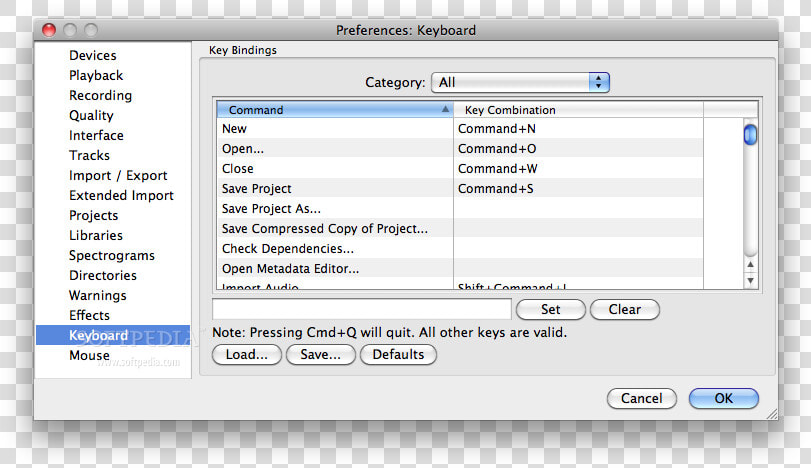Select the Save Project command row
The height and width of the screenshot is (468, 811).
[460, 189]
